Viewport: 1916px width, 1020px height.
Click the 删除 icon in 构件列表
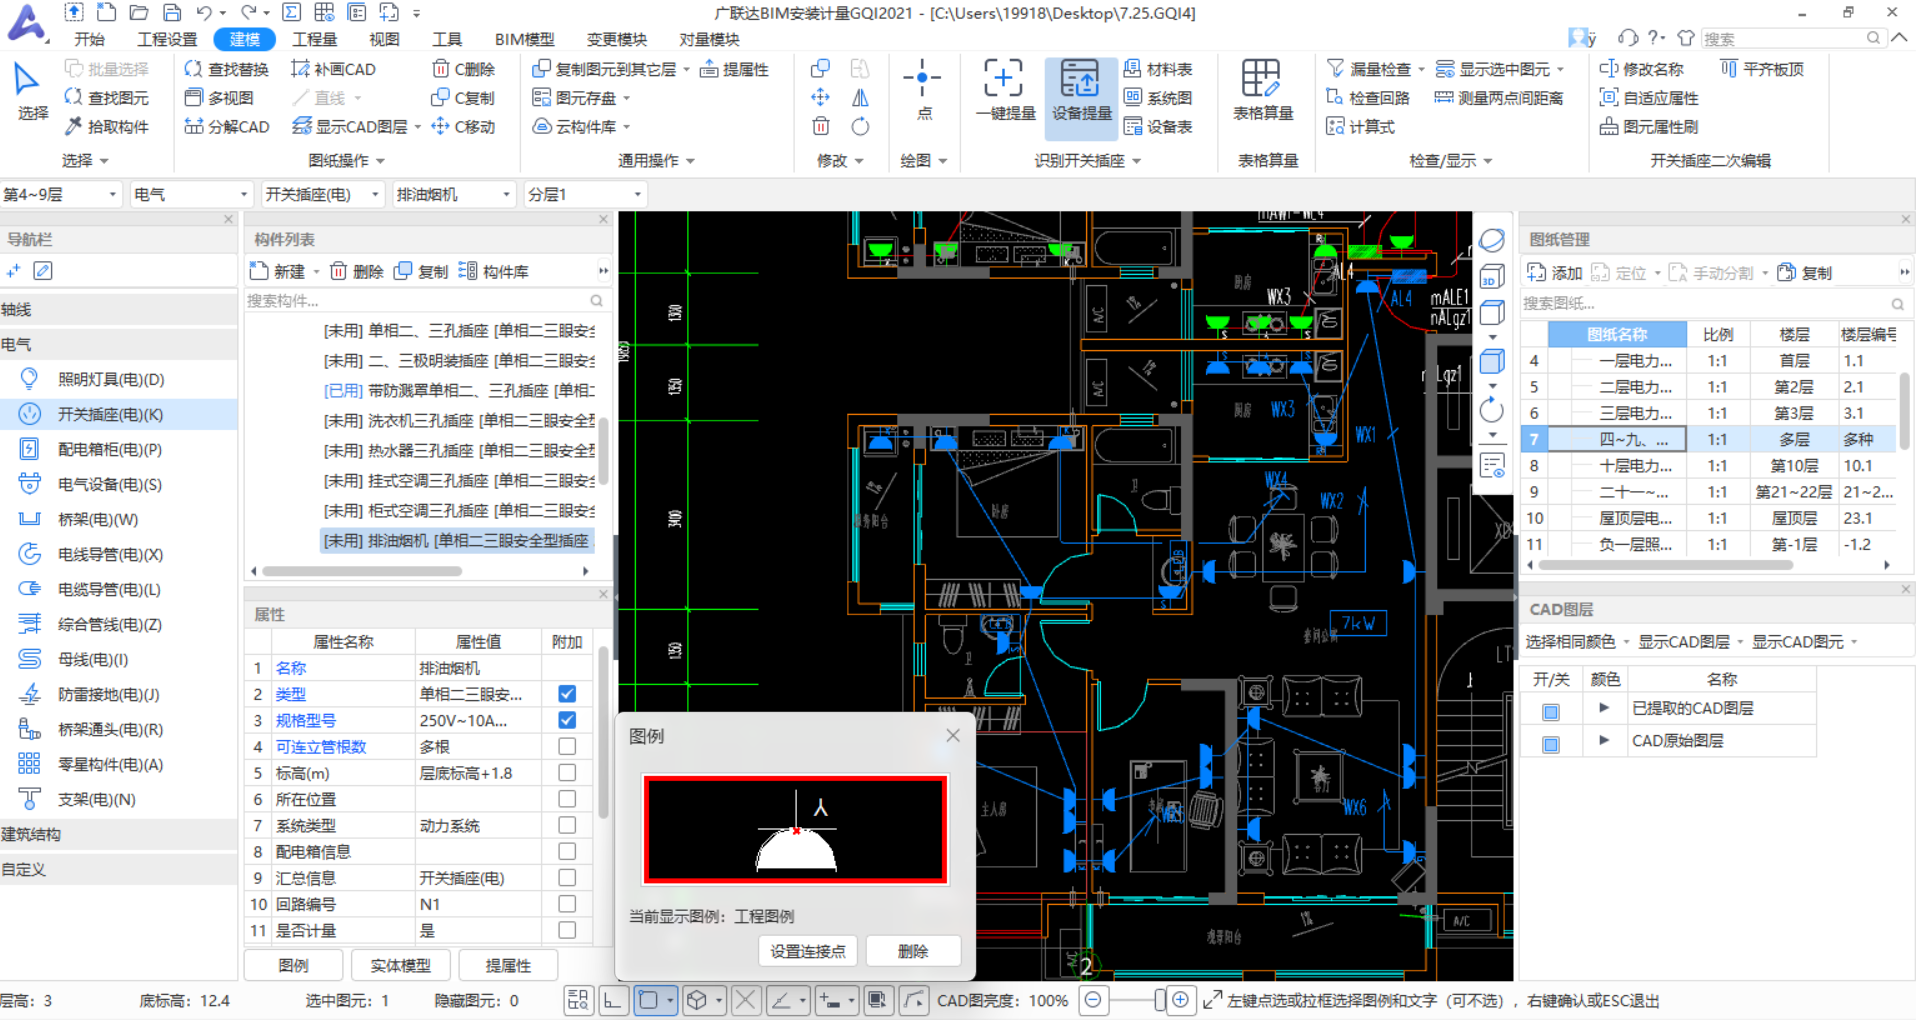[x=356, y=271]
